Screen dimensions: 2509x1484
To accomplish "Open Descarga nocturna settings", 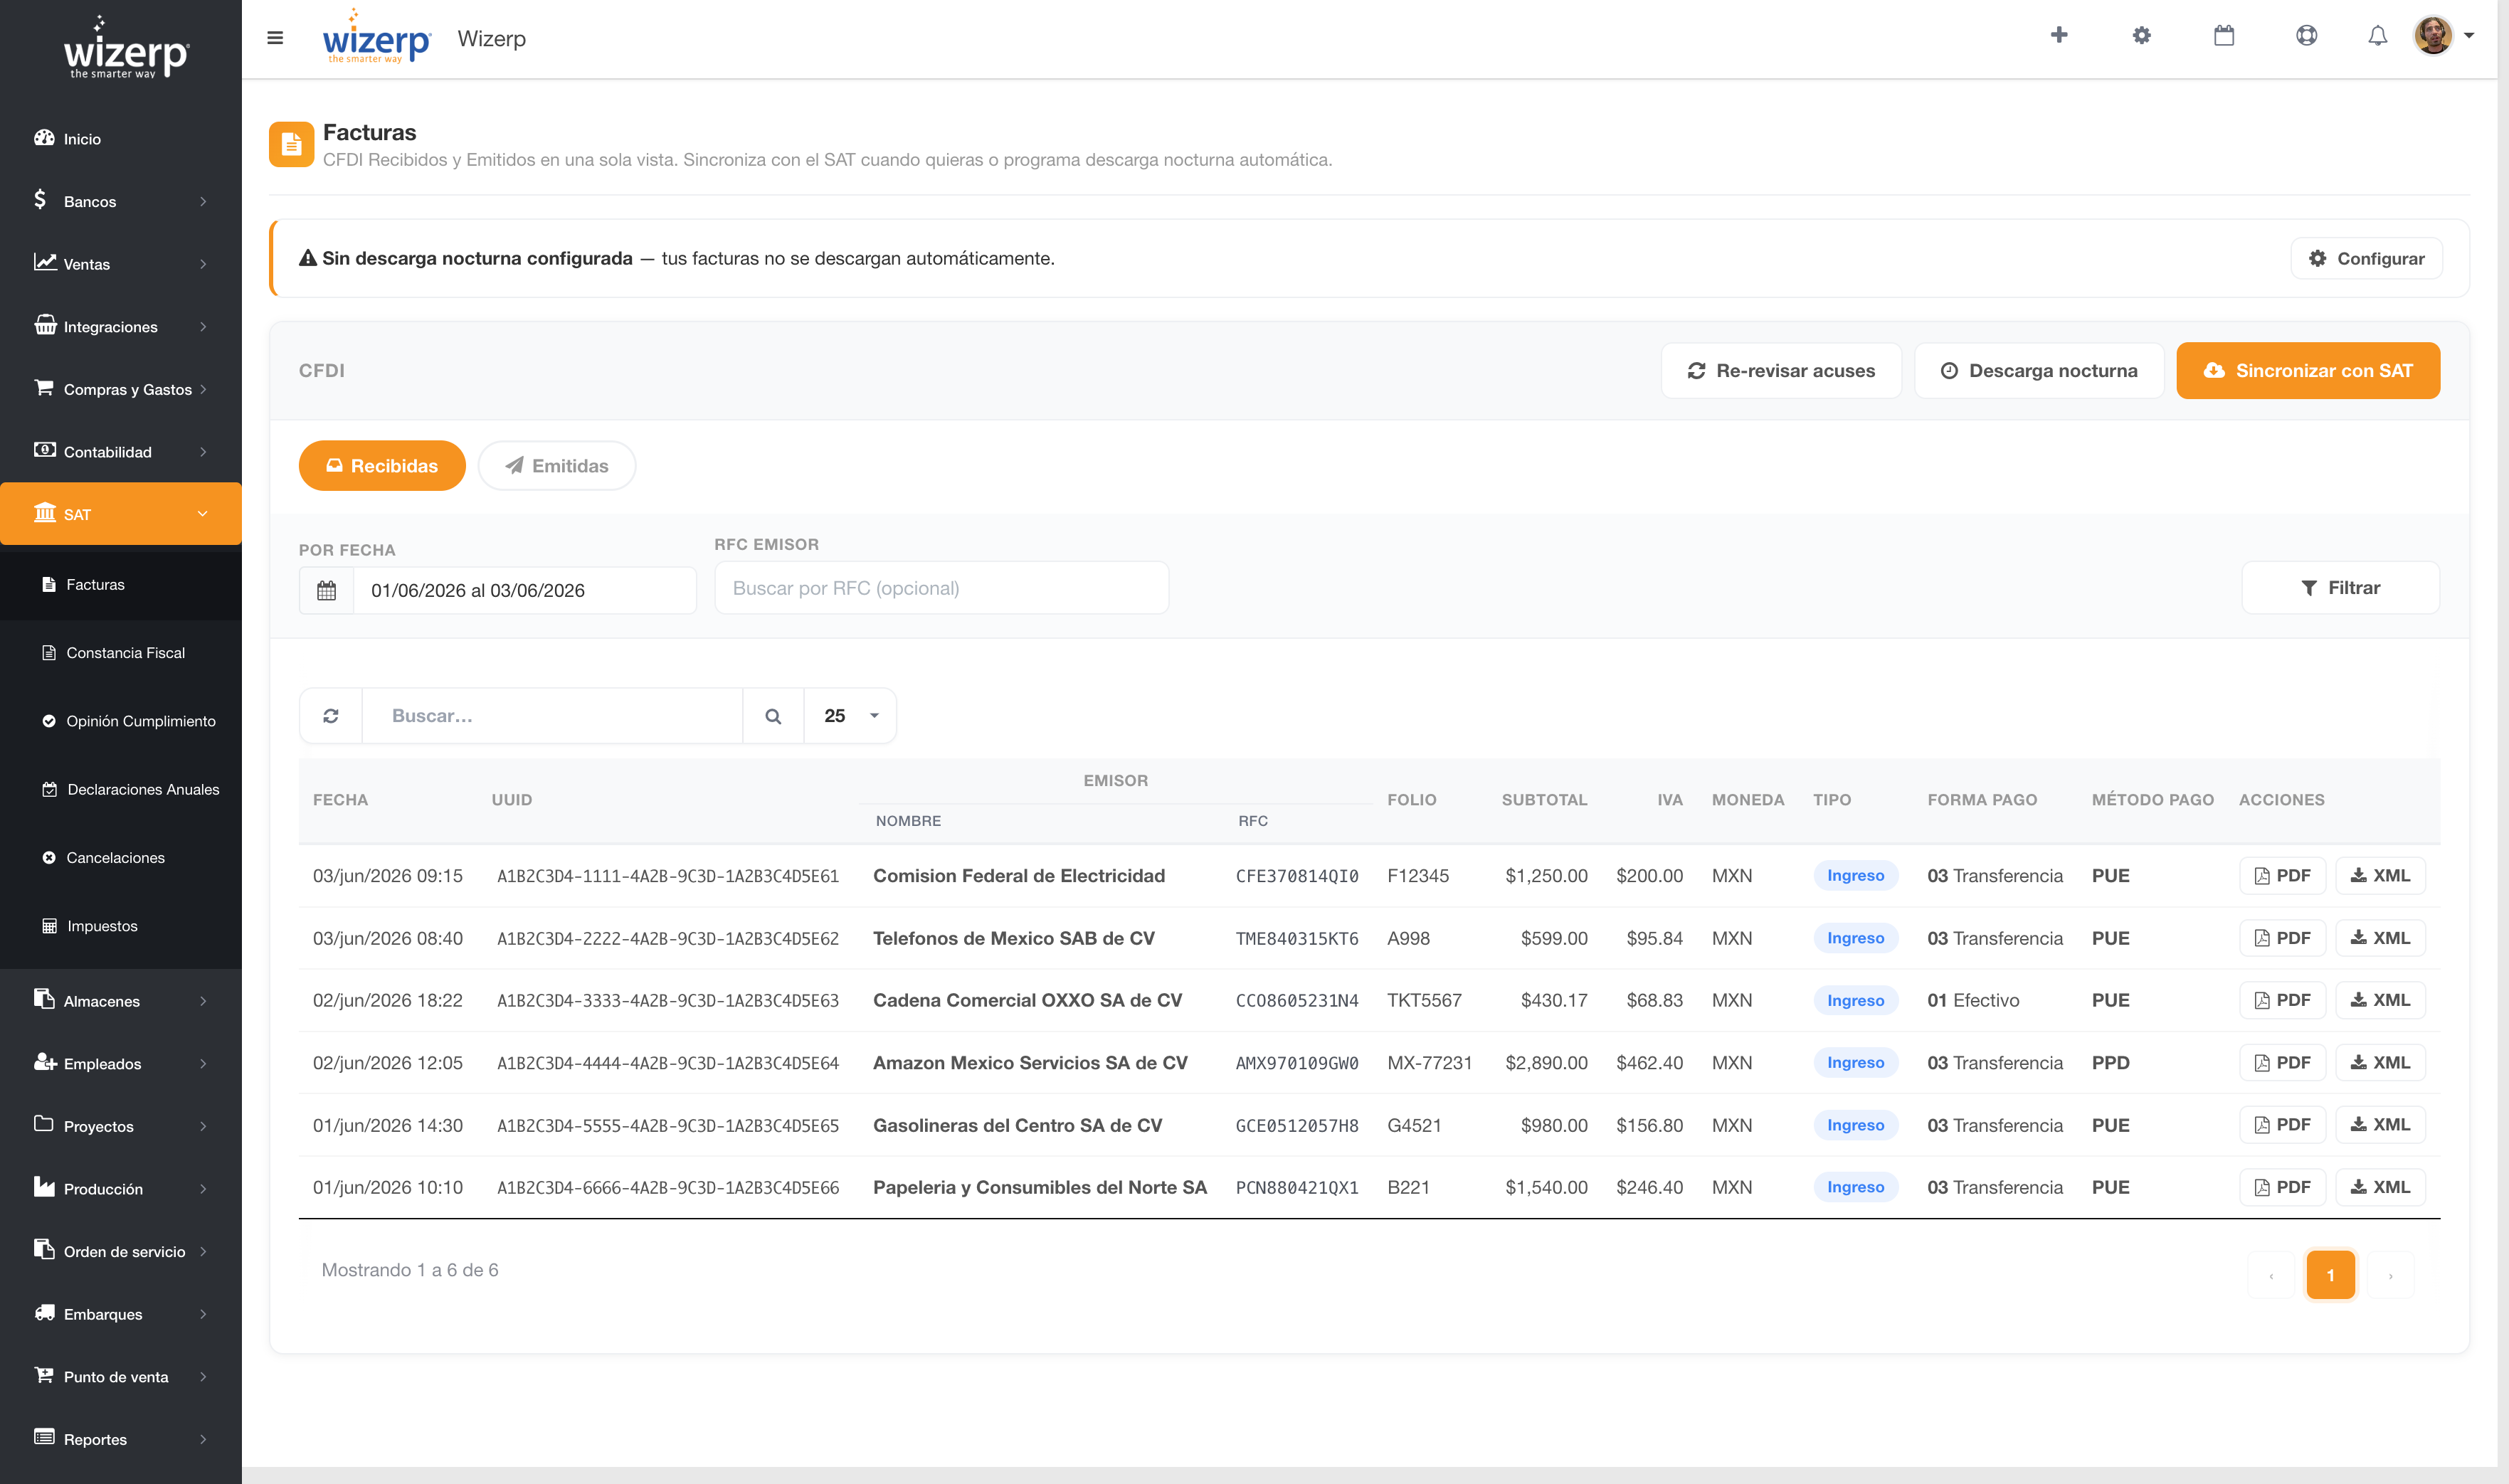I will pos(2039,370).
